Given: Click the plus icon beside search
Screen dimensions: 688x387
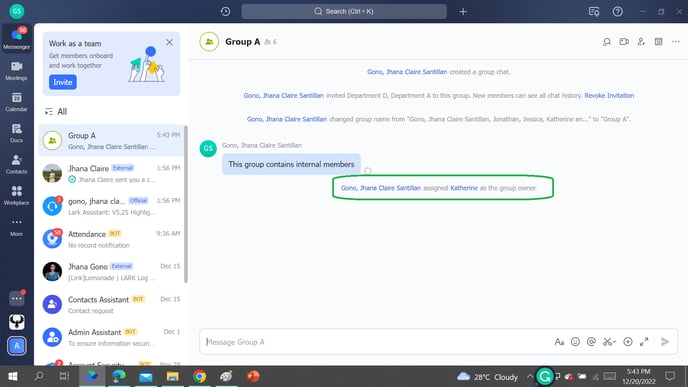Looking at the screenshot, I should (463, 11).
